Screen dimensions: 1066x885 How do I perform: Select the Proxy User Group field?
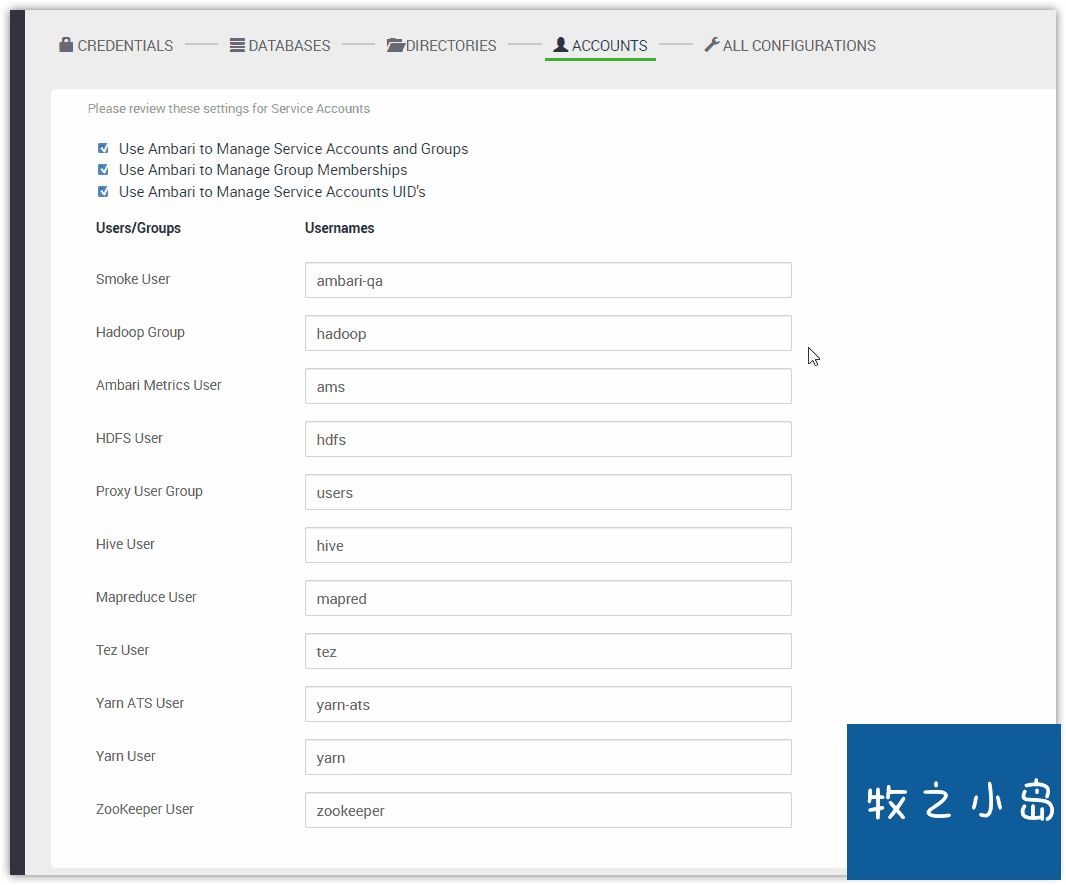point(548,492)
